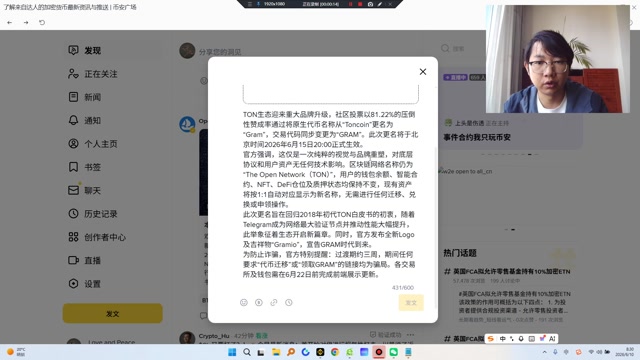Viewport: 640px width, 360px height.
Task: Open the emoji picker in composer
Action: [x=244, y=302]
